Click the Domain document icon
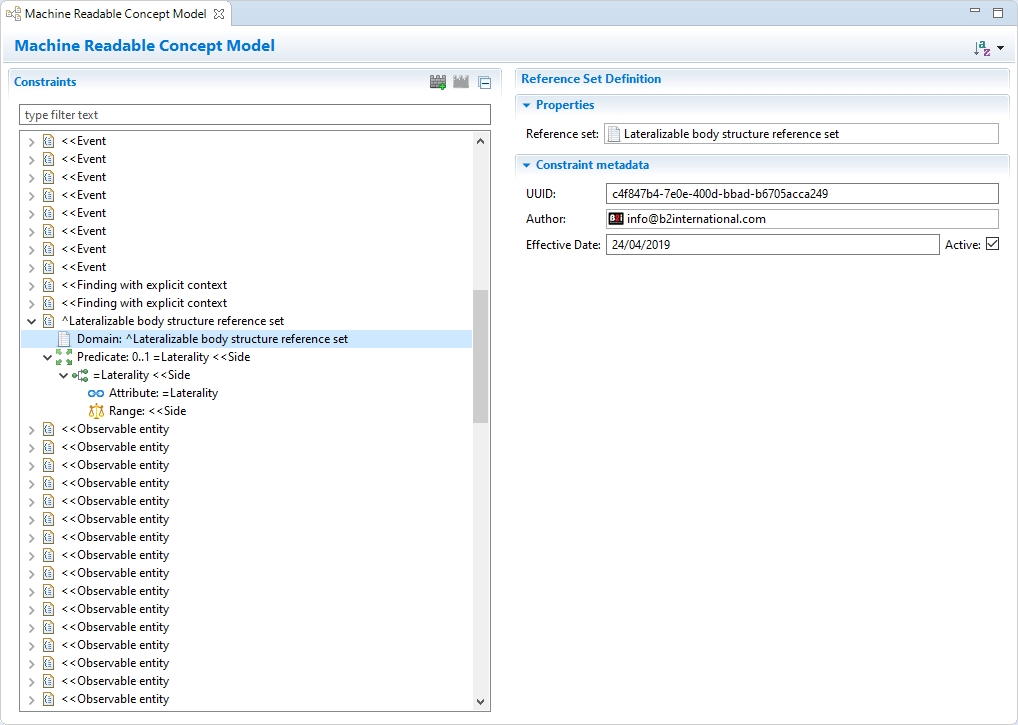This screenshot has width=1018, height=725. coord(64,339)
